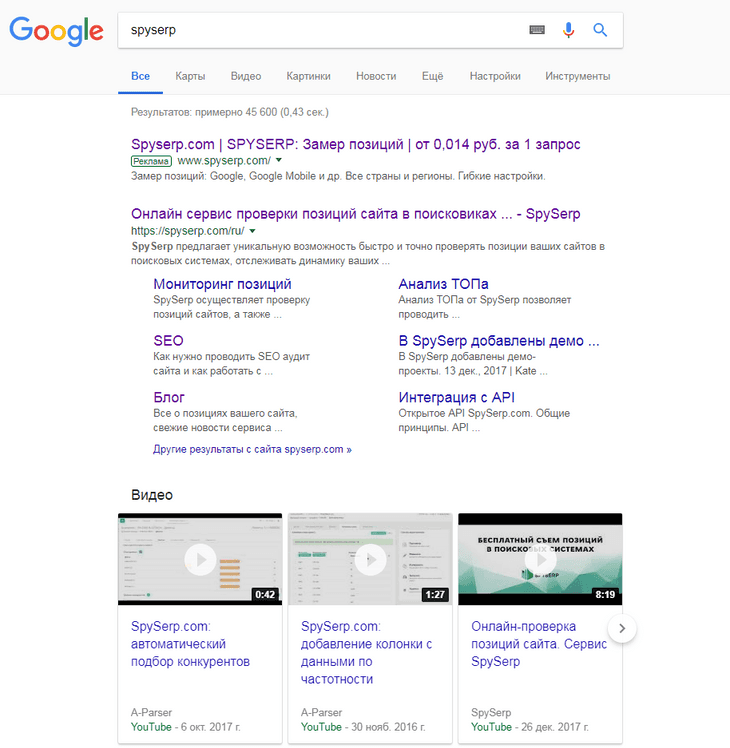Click the Реклама ad badge
Image resolution: width=730 pixels, height=748 pixels.
151,161
